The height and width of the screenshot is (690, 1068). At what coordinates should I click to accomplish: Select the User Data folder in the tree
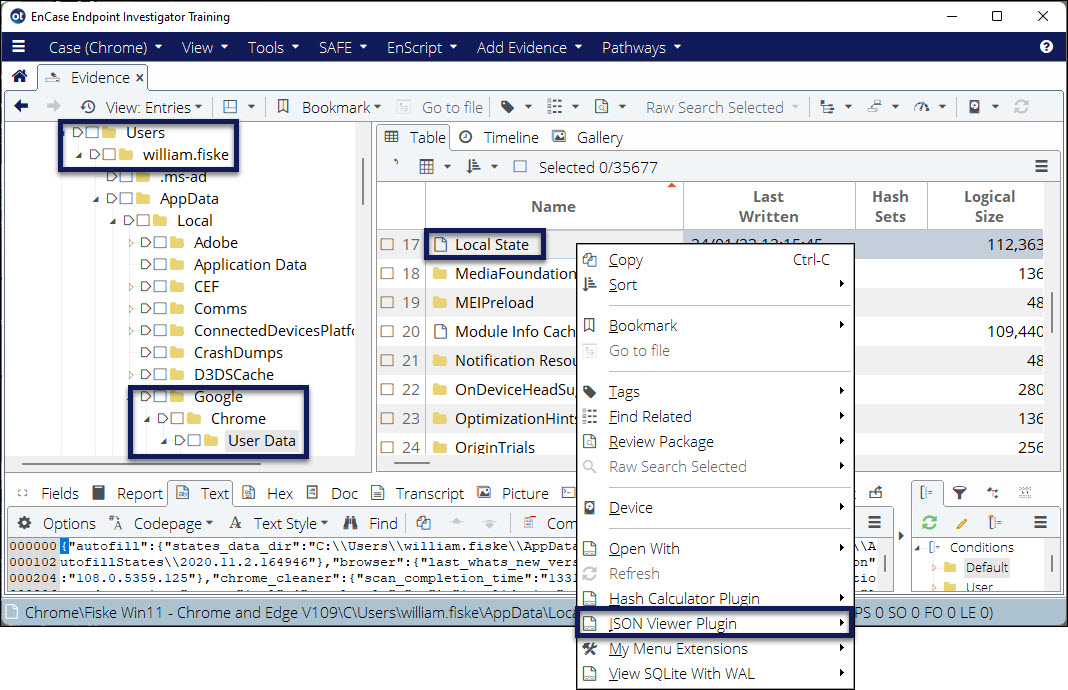[x=262, y=441]
